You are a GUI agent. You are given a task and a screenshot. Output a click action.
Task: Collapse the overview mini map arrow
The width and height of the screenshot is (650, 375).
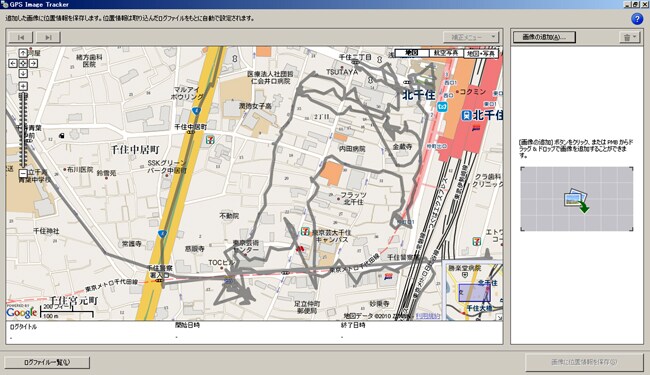[499, 317]
